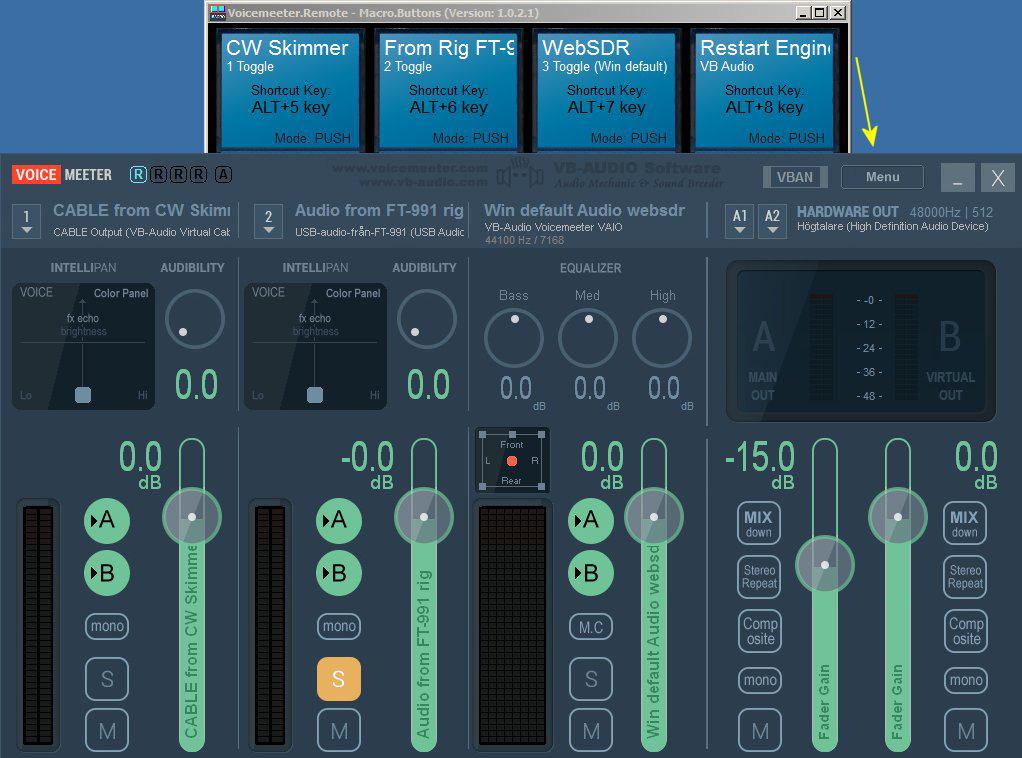The image size is (1022, 758).
Task: Route Win default Audio websdr strip to bus A
Action: click(x=591, y=520)
